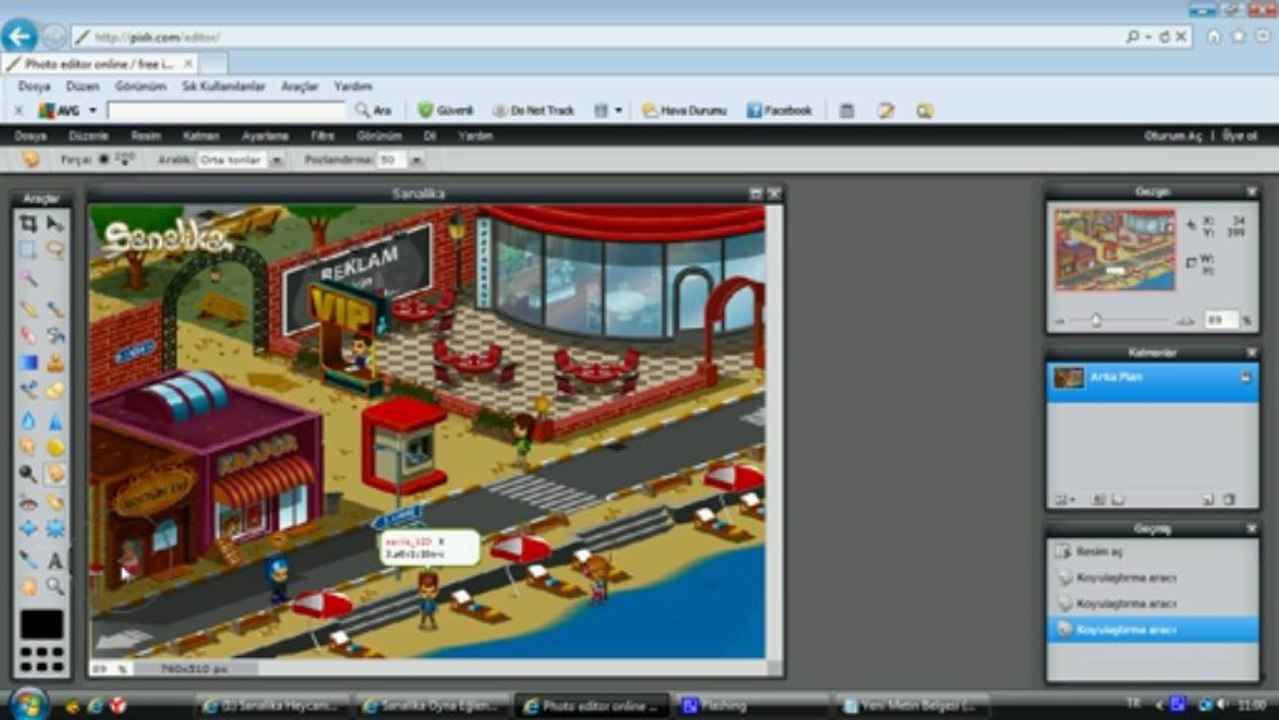The width and height of the screenshot is (1279, 720).
Task: Open the black main color swatch
Action: 42,624
